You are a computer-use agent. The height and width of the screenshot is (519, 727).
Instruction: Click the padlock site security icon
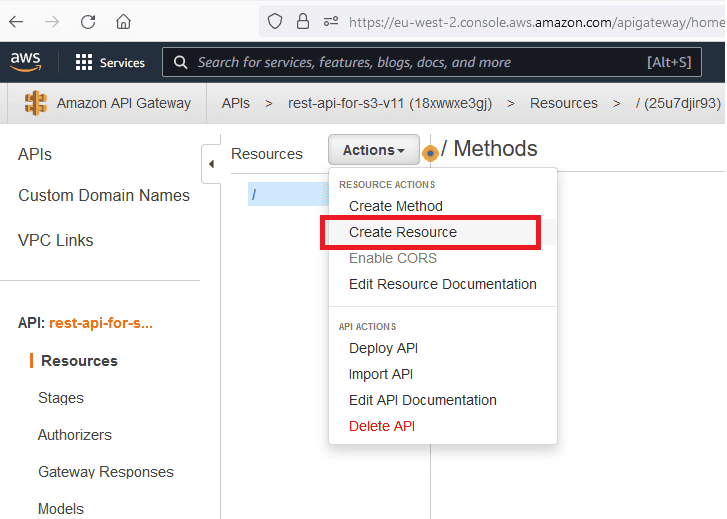click(302, 21)
